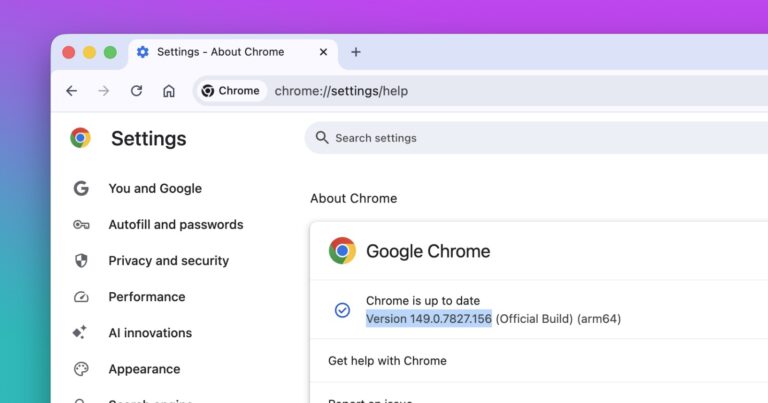
Task: Reload the page with the refresh icon
Action: (x=136, y=91)
